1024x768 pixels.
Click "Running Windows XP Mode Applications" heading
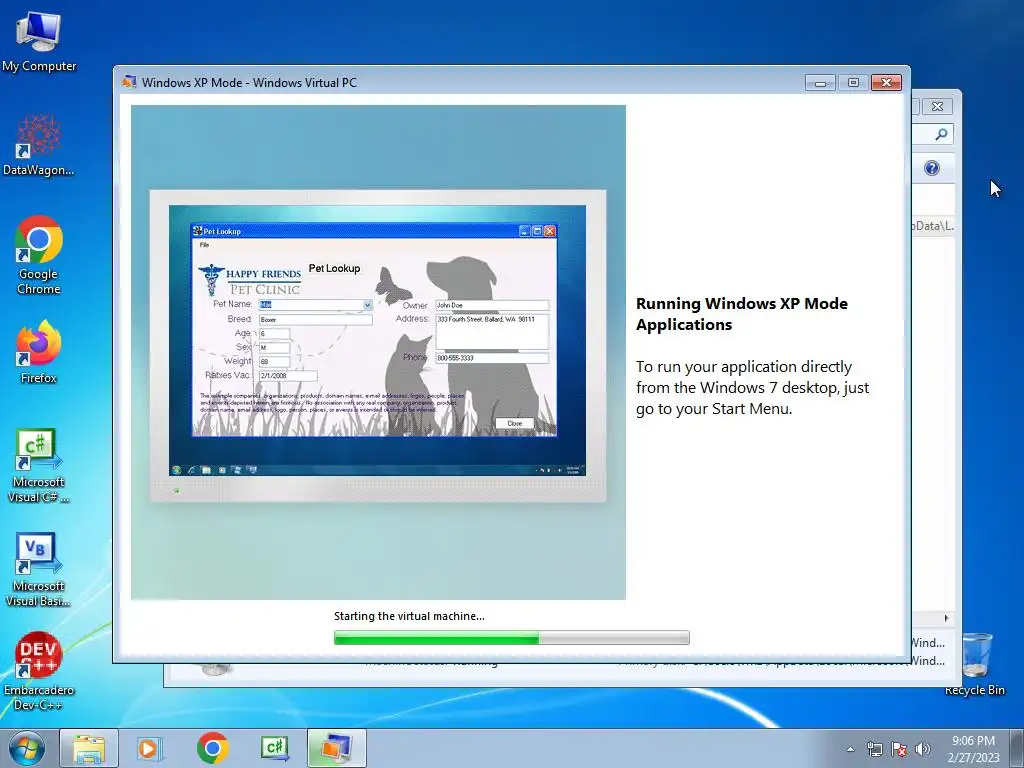coord(742,314)
